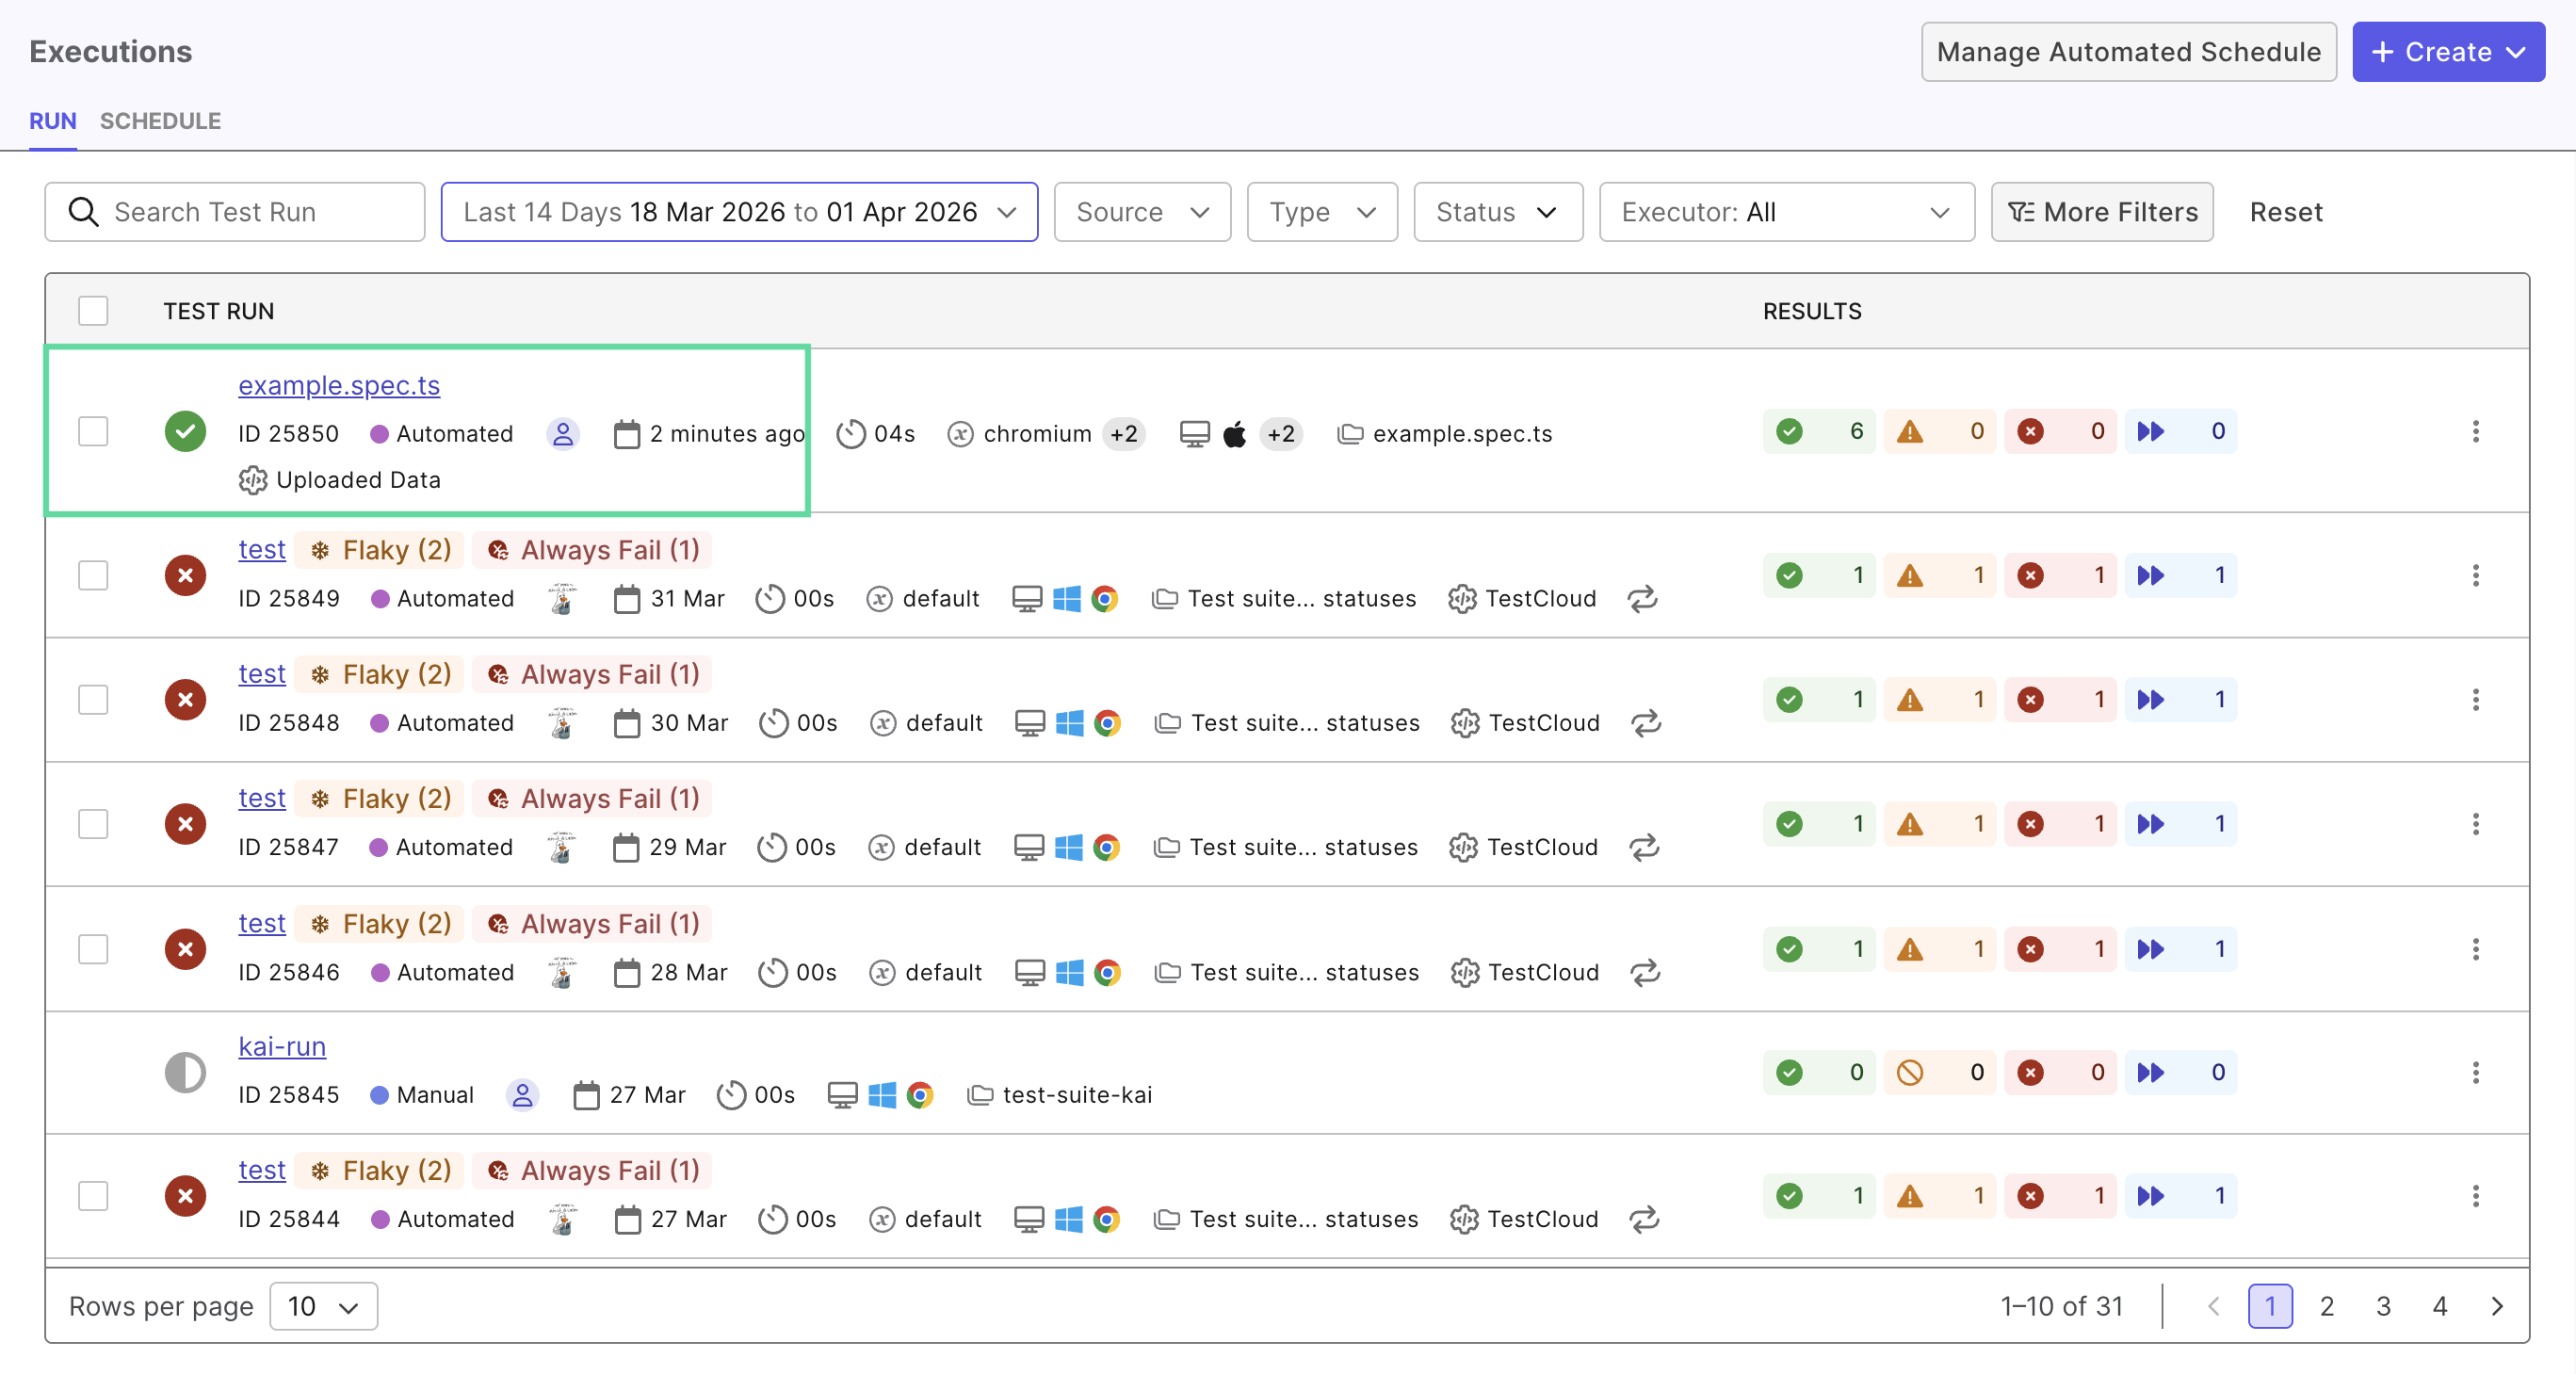2576x1374 pixels.
Task: Open the Source filter dropdown
Action: tap(1141, 212)
